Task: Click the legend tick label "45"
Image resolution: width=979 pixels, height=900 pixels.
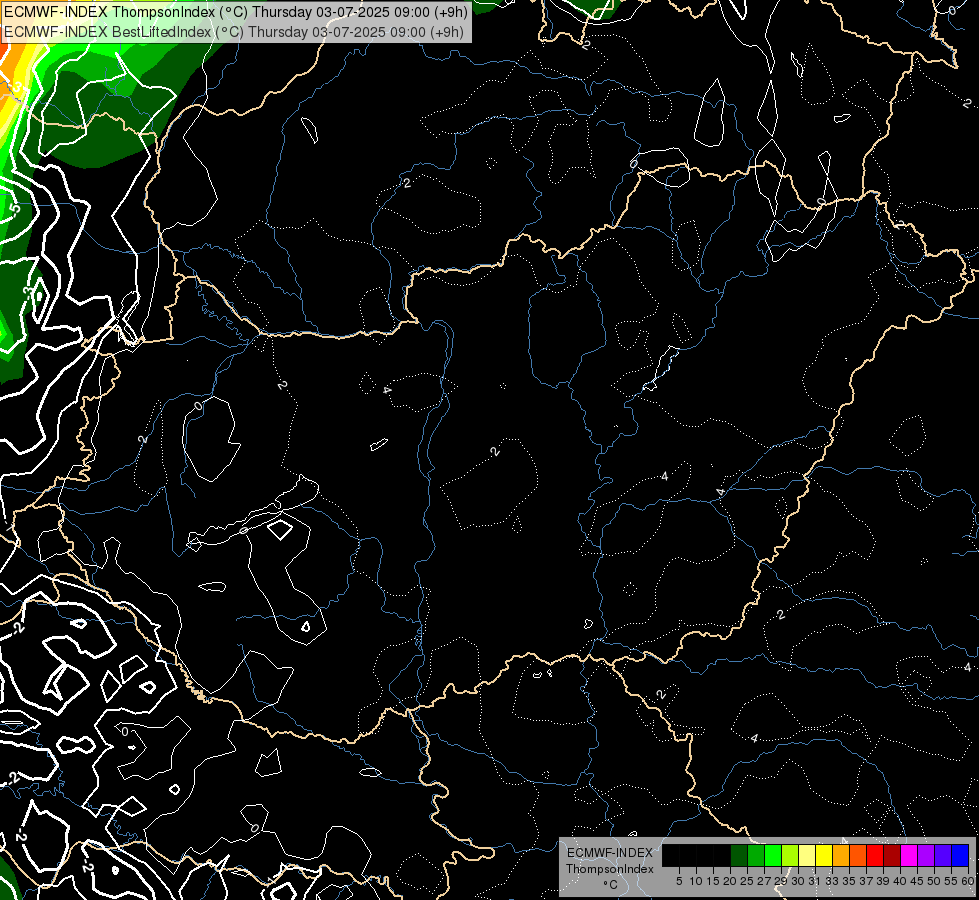Action: point(917,881)
